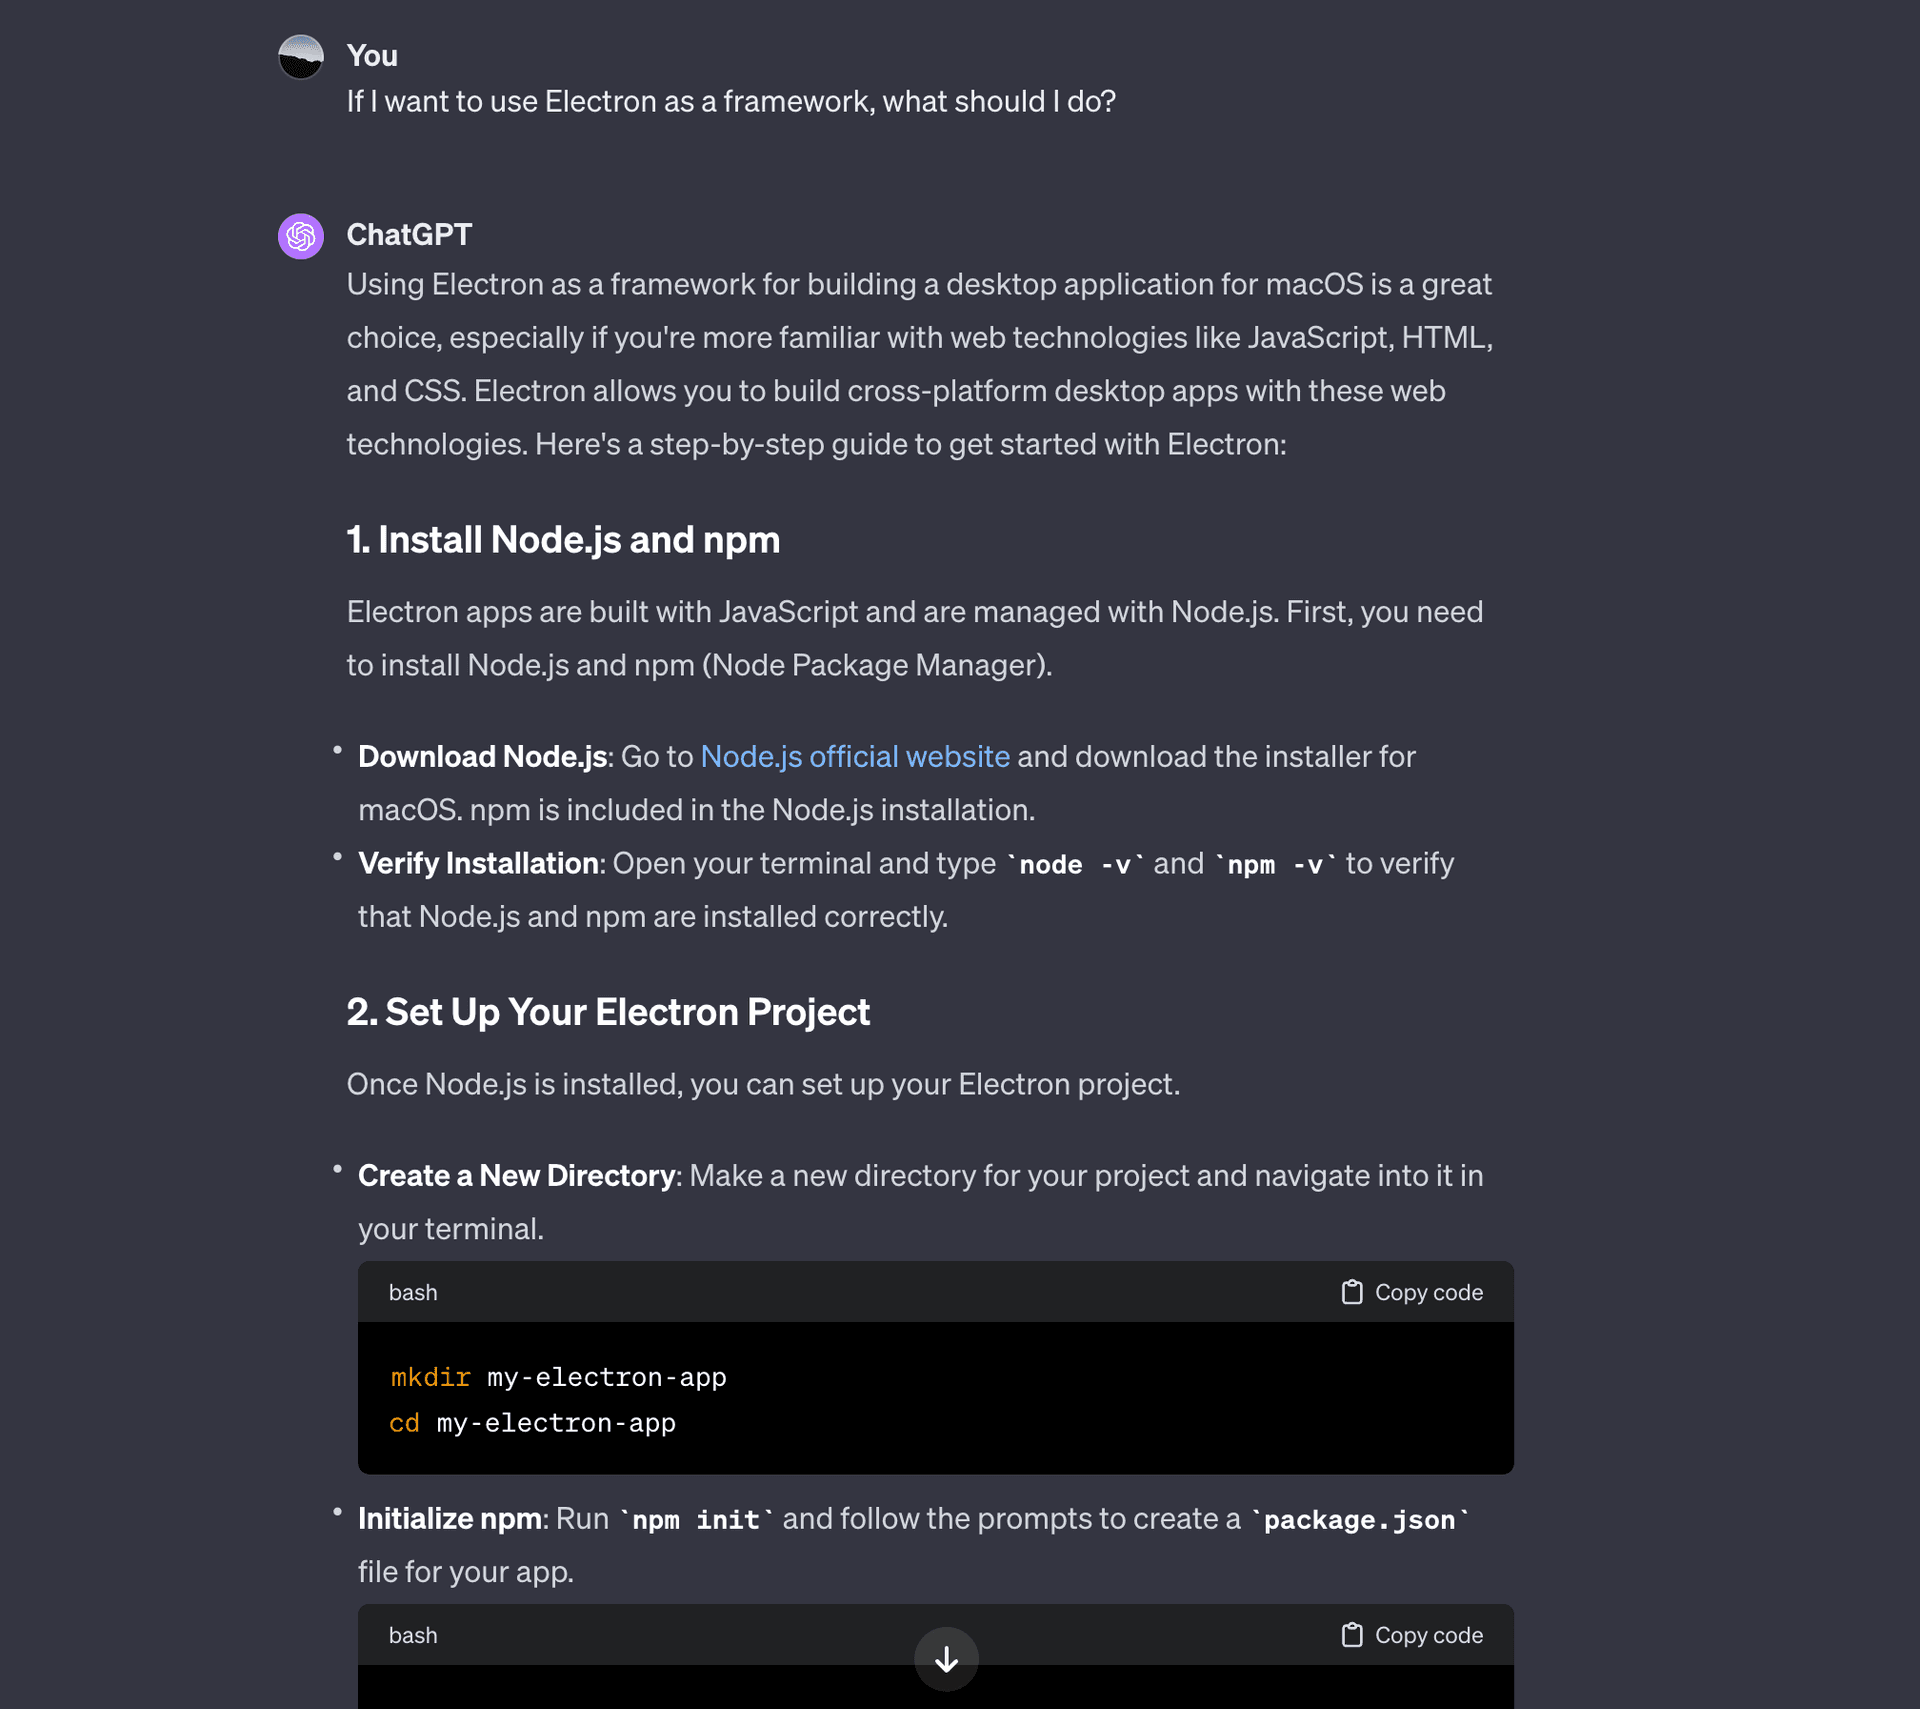
Task: Click the inline "package.json" code snippet
Action: (x=1359, y=1520)
